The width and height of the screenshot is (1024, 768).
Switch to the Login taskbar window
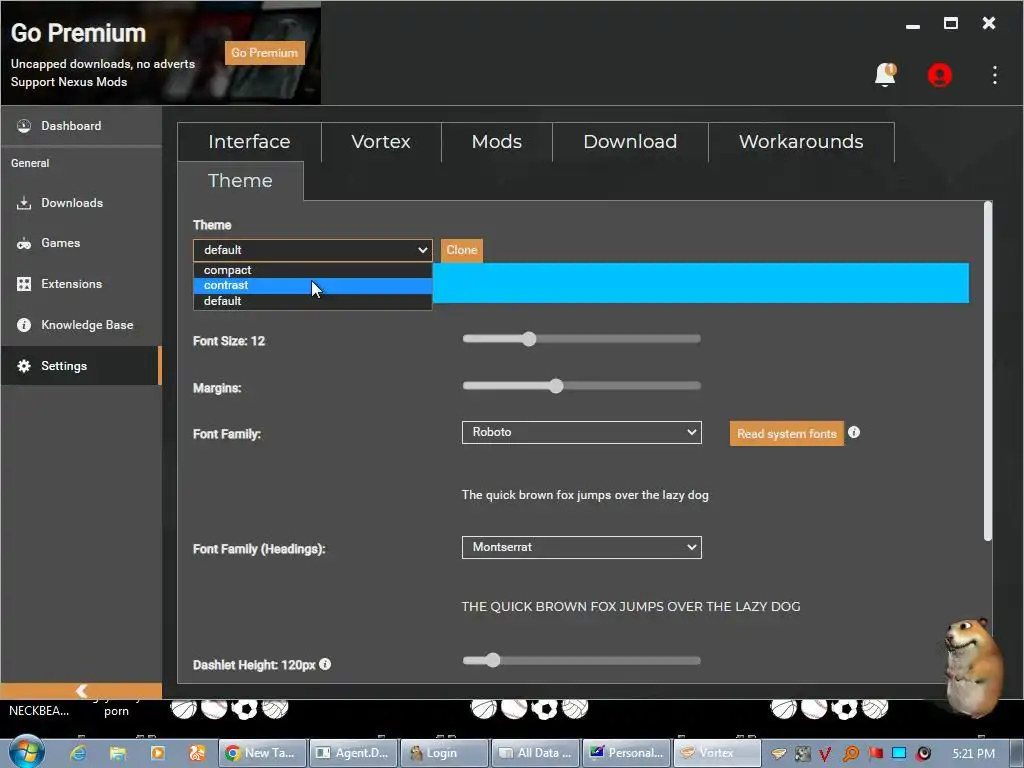[x=444, y=752]
